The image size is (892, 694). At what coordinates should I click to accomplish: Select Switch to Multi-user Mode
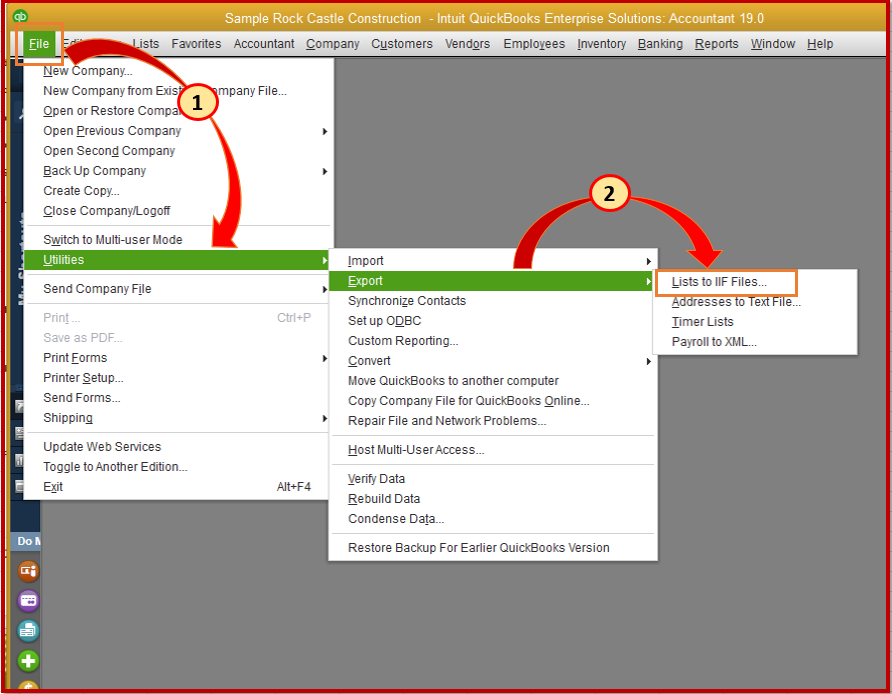113,240
